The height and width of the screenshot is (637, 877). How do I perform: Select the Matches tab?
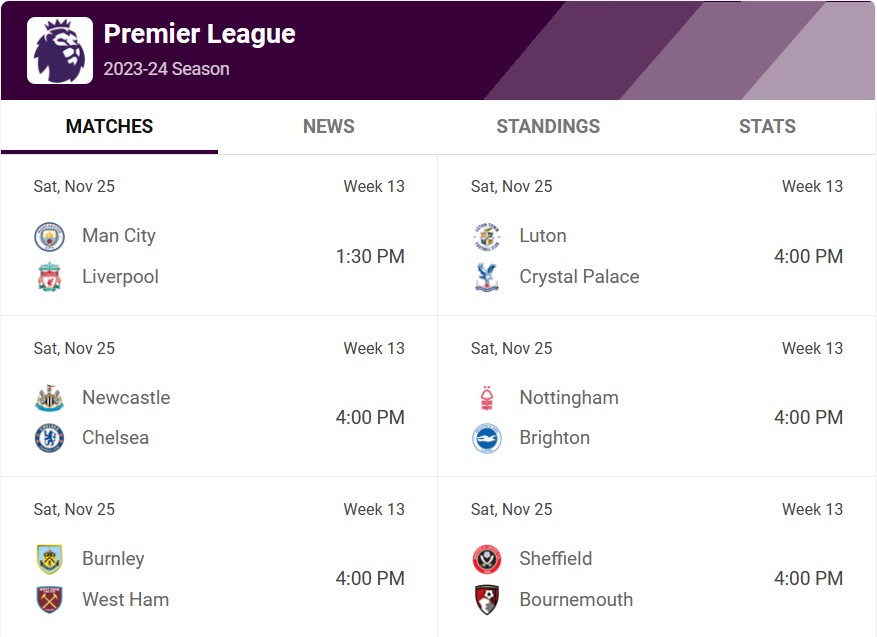pyautogui.click(x=110, y=126)
